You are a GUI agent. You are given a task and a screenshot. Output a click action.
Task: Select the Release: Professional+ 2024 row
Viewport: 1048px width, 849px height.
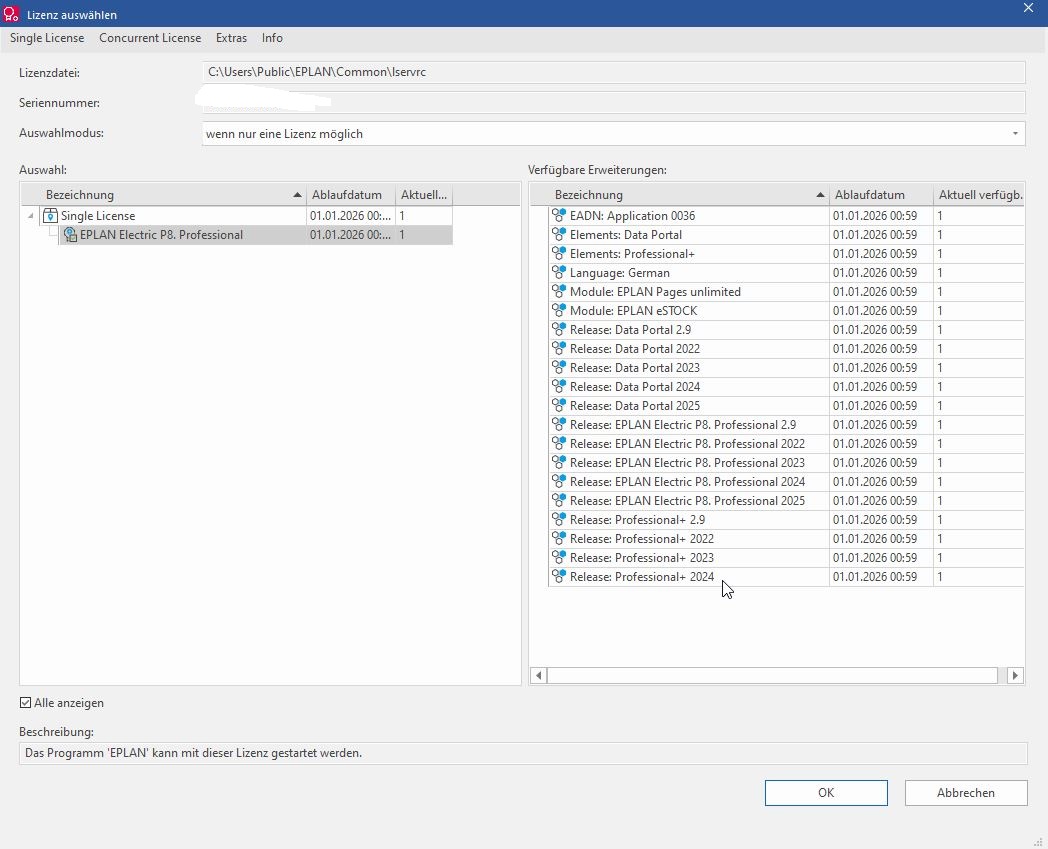pyautogui.click(x=787, y=576)
